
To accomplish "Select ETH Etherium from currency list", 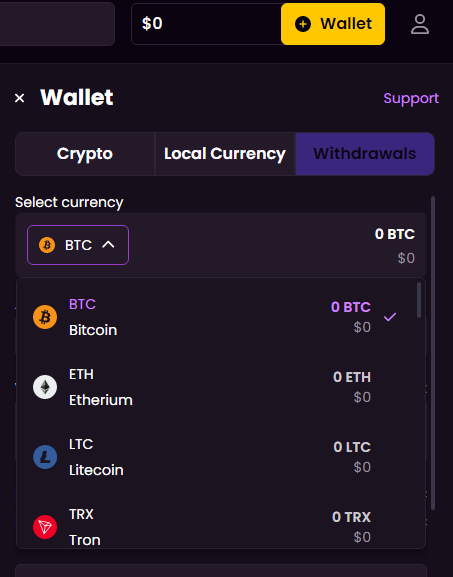I will pos(221,387).
